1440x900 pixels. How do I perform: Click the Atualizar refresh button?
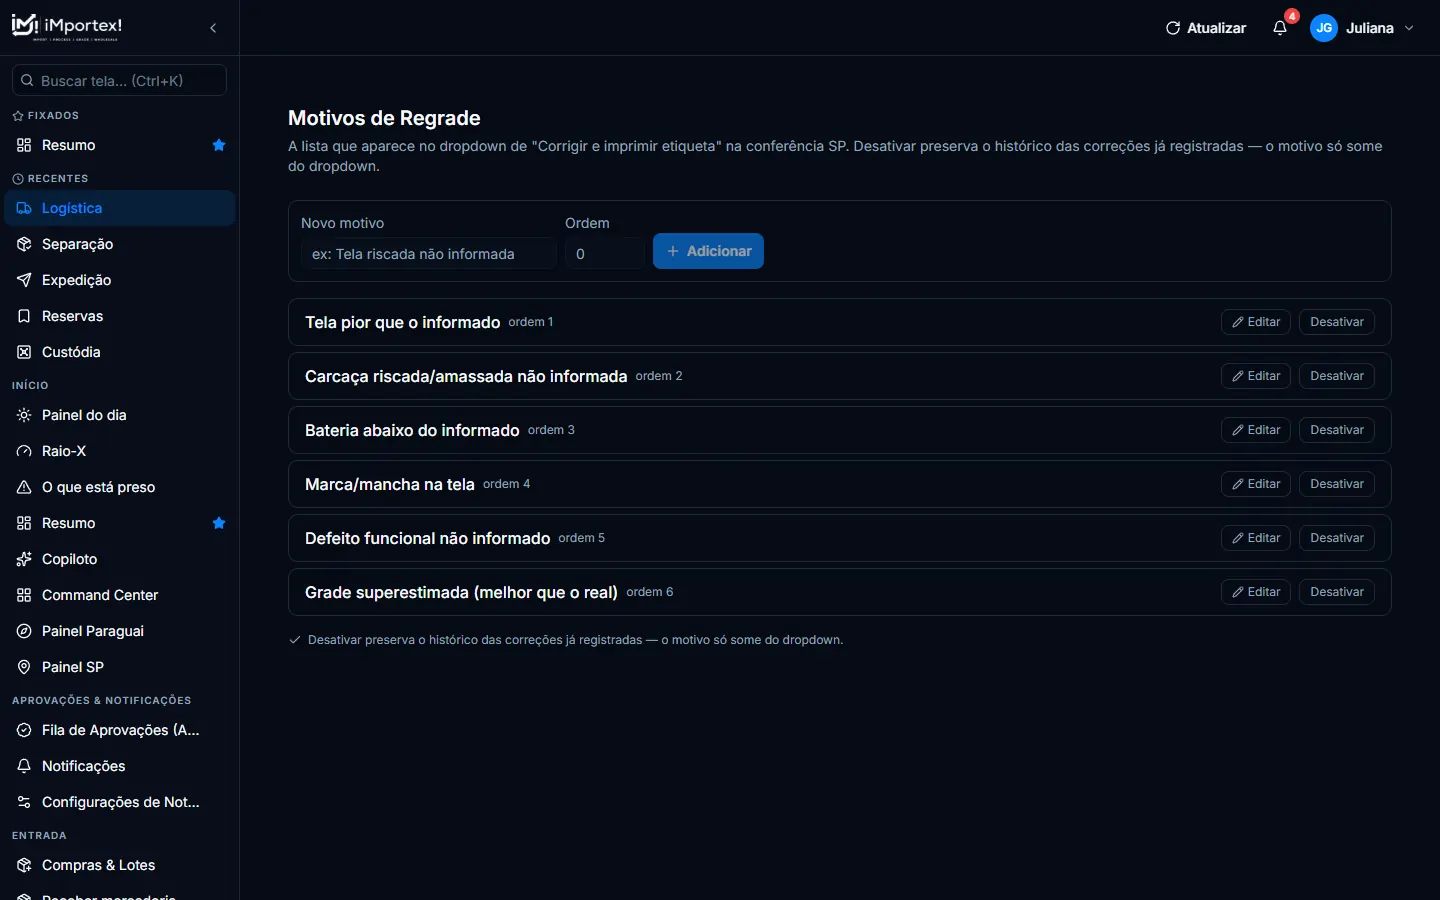[1206, 28]
